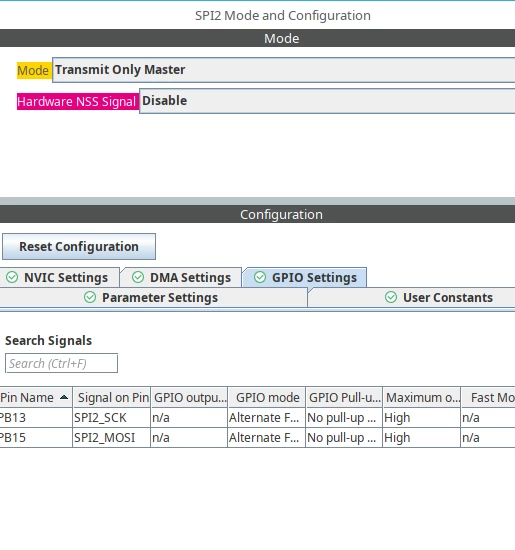
Task: Select the PB15 pin name cell
Action: point(36,438)
